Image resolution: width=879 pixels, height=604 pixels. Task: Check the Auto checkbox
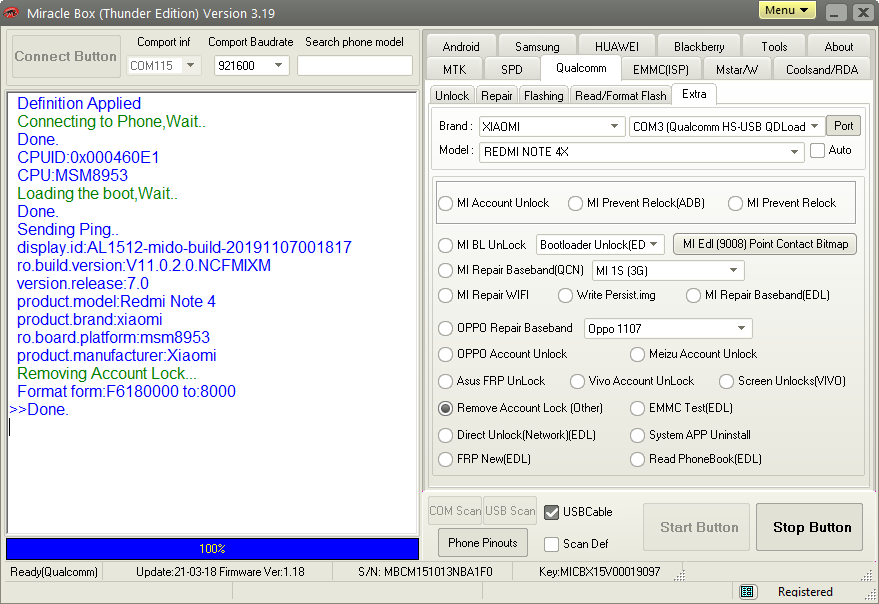point(817,150)
